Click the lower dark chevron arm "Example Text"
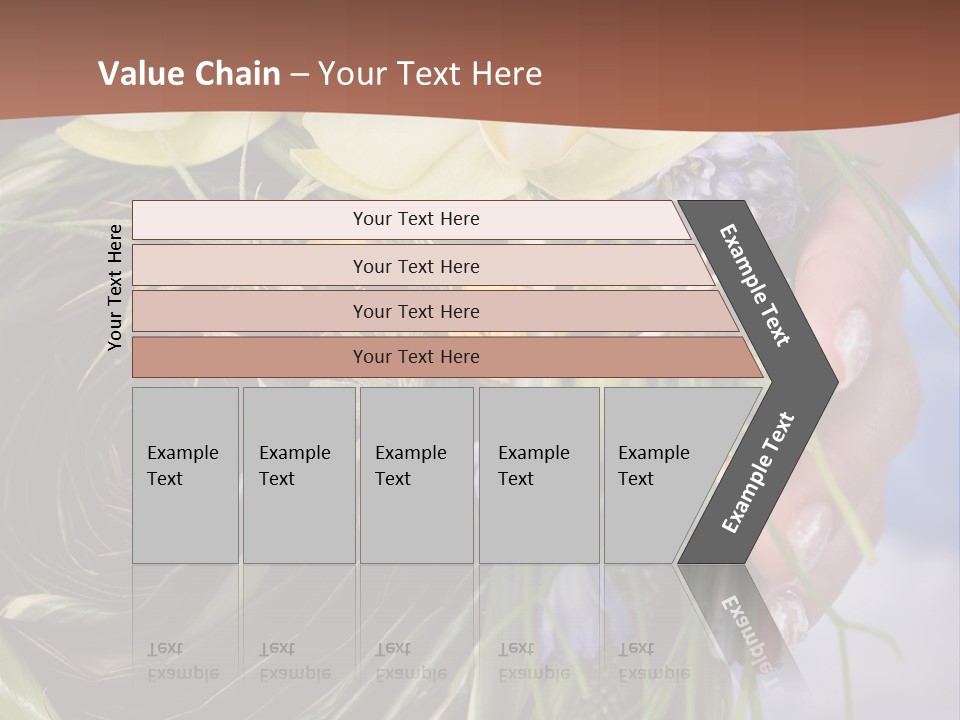Screen dimensions: 960x720 (x=758, y=472)
